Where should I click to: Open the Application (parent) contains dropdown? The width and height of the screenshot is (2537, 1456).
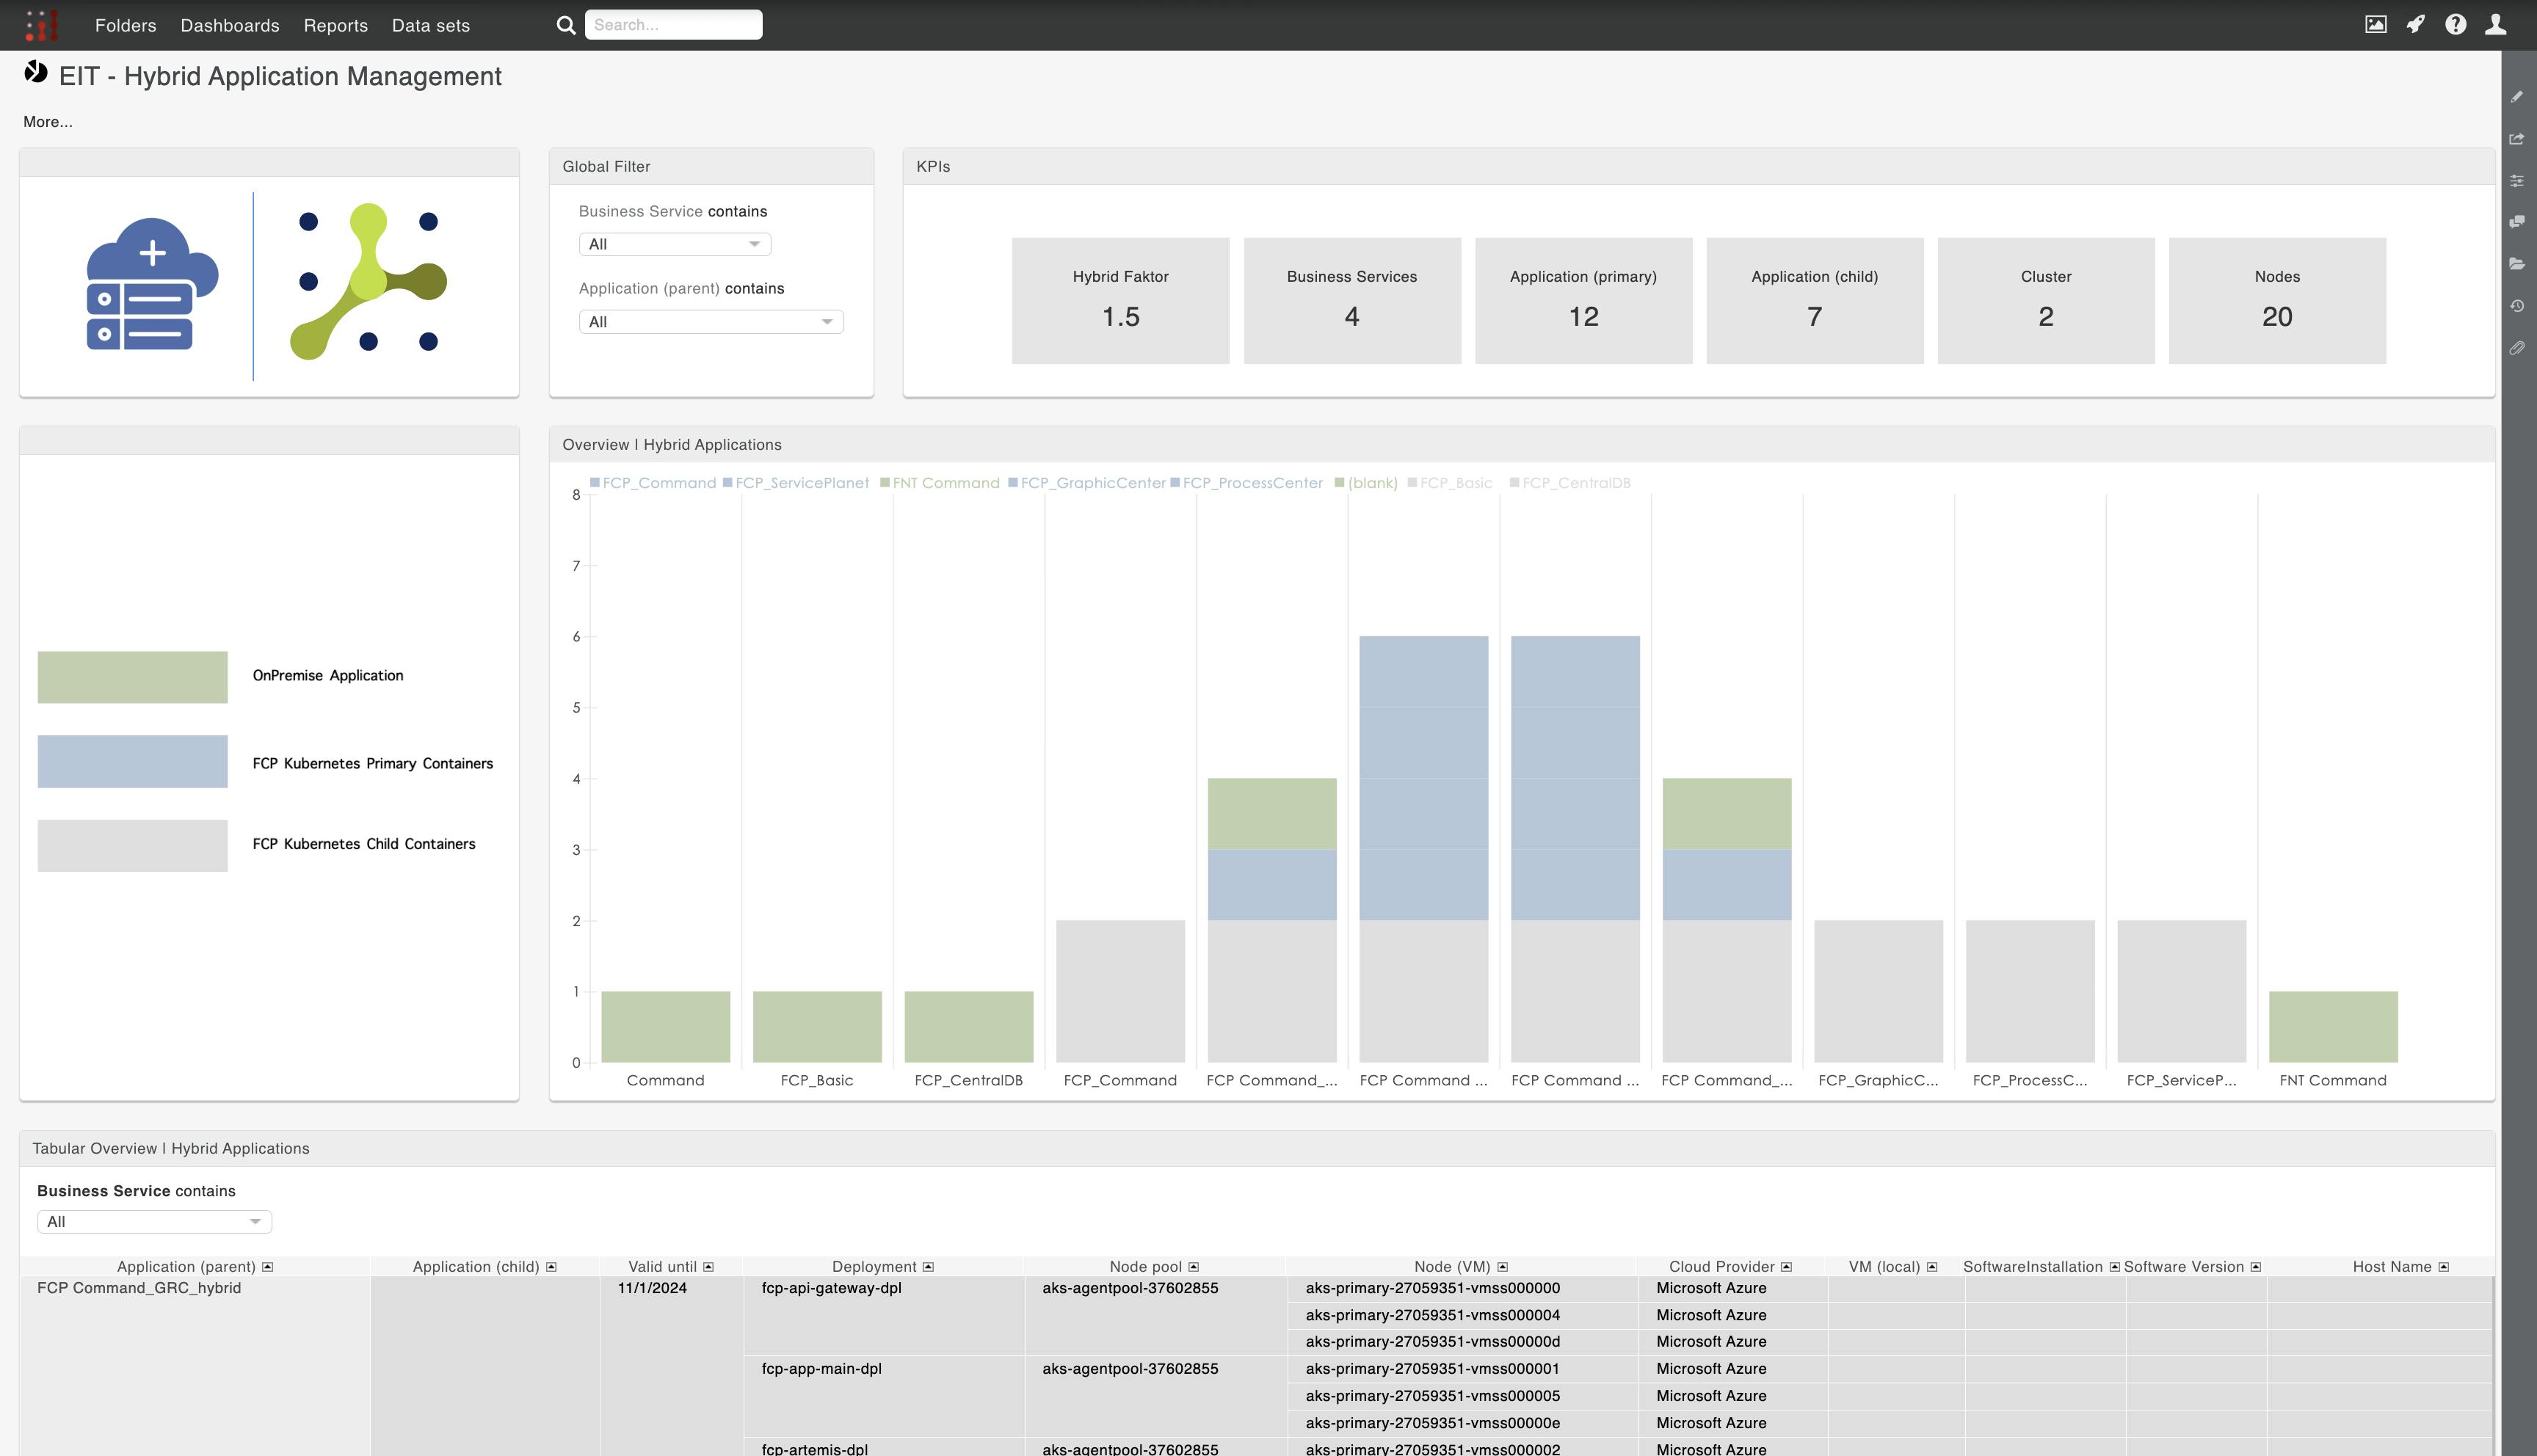[x=711, y=321]
